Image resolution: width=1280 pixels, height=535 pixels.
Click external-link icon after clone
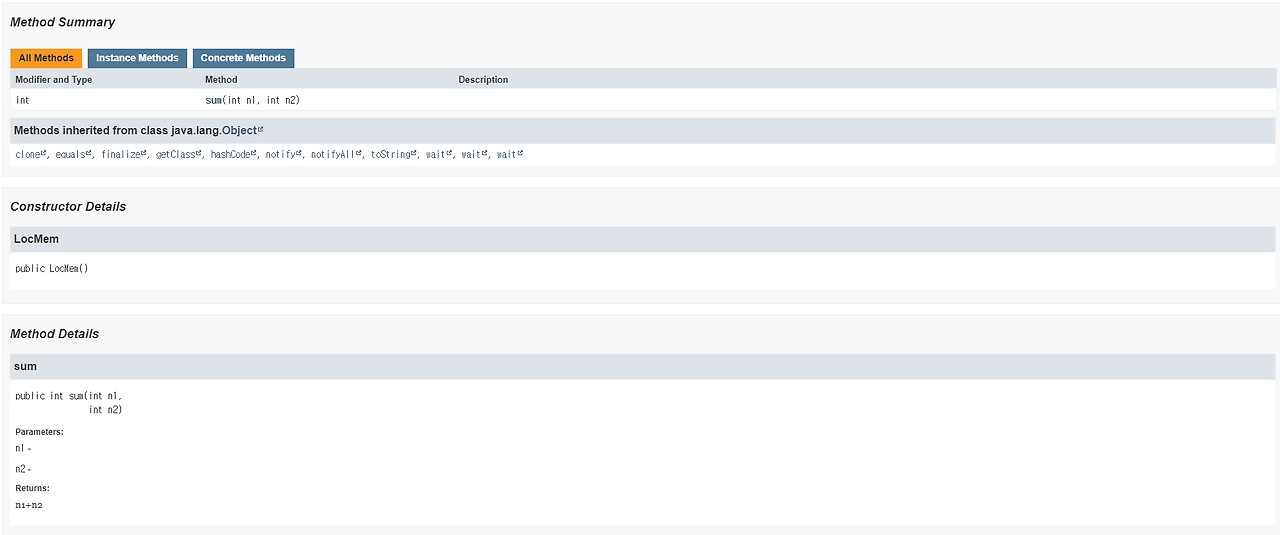pos(43,153)
